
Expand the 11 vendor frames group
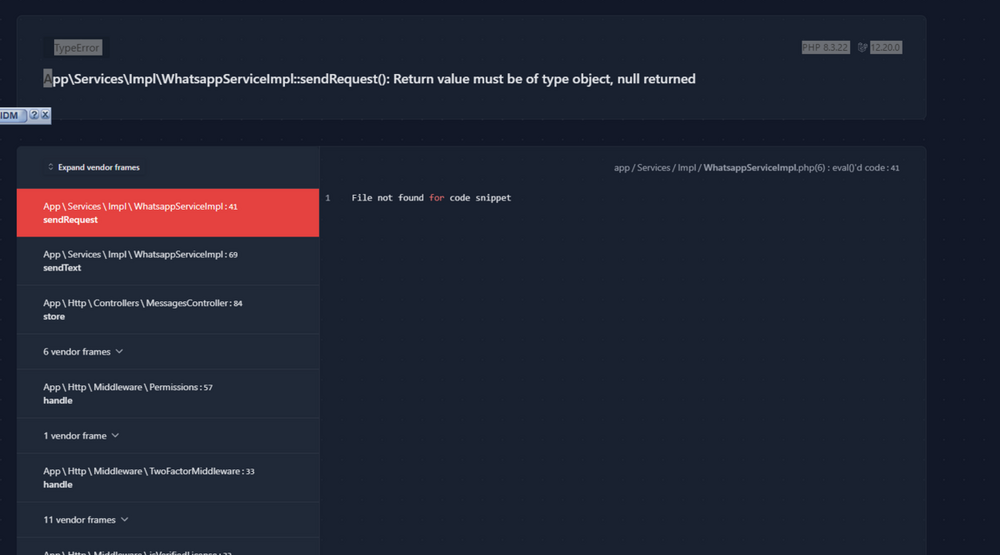coord(168,520)
